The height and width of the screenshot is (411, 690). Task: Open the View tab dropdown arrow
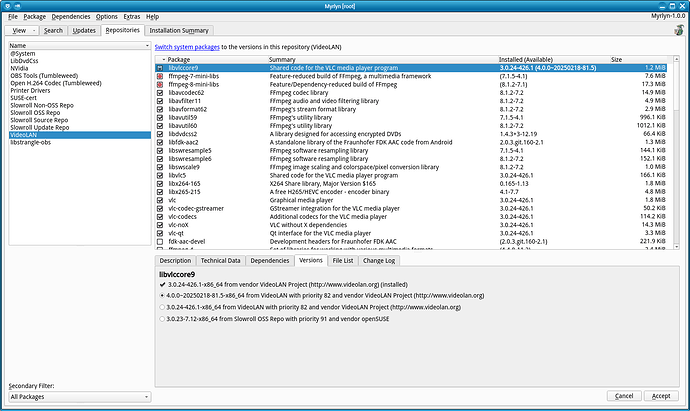pyautogui.click(x=34, y=31)
